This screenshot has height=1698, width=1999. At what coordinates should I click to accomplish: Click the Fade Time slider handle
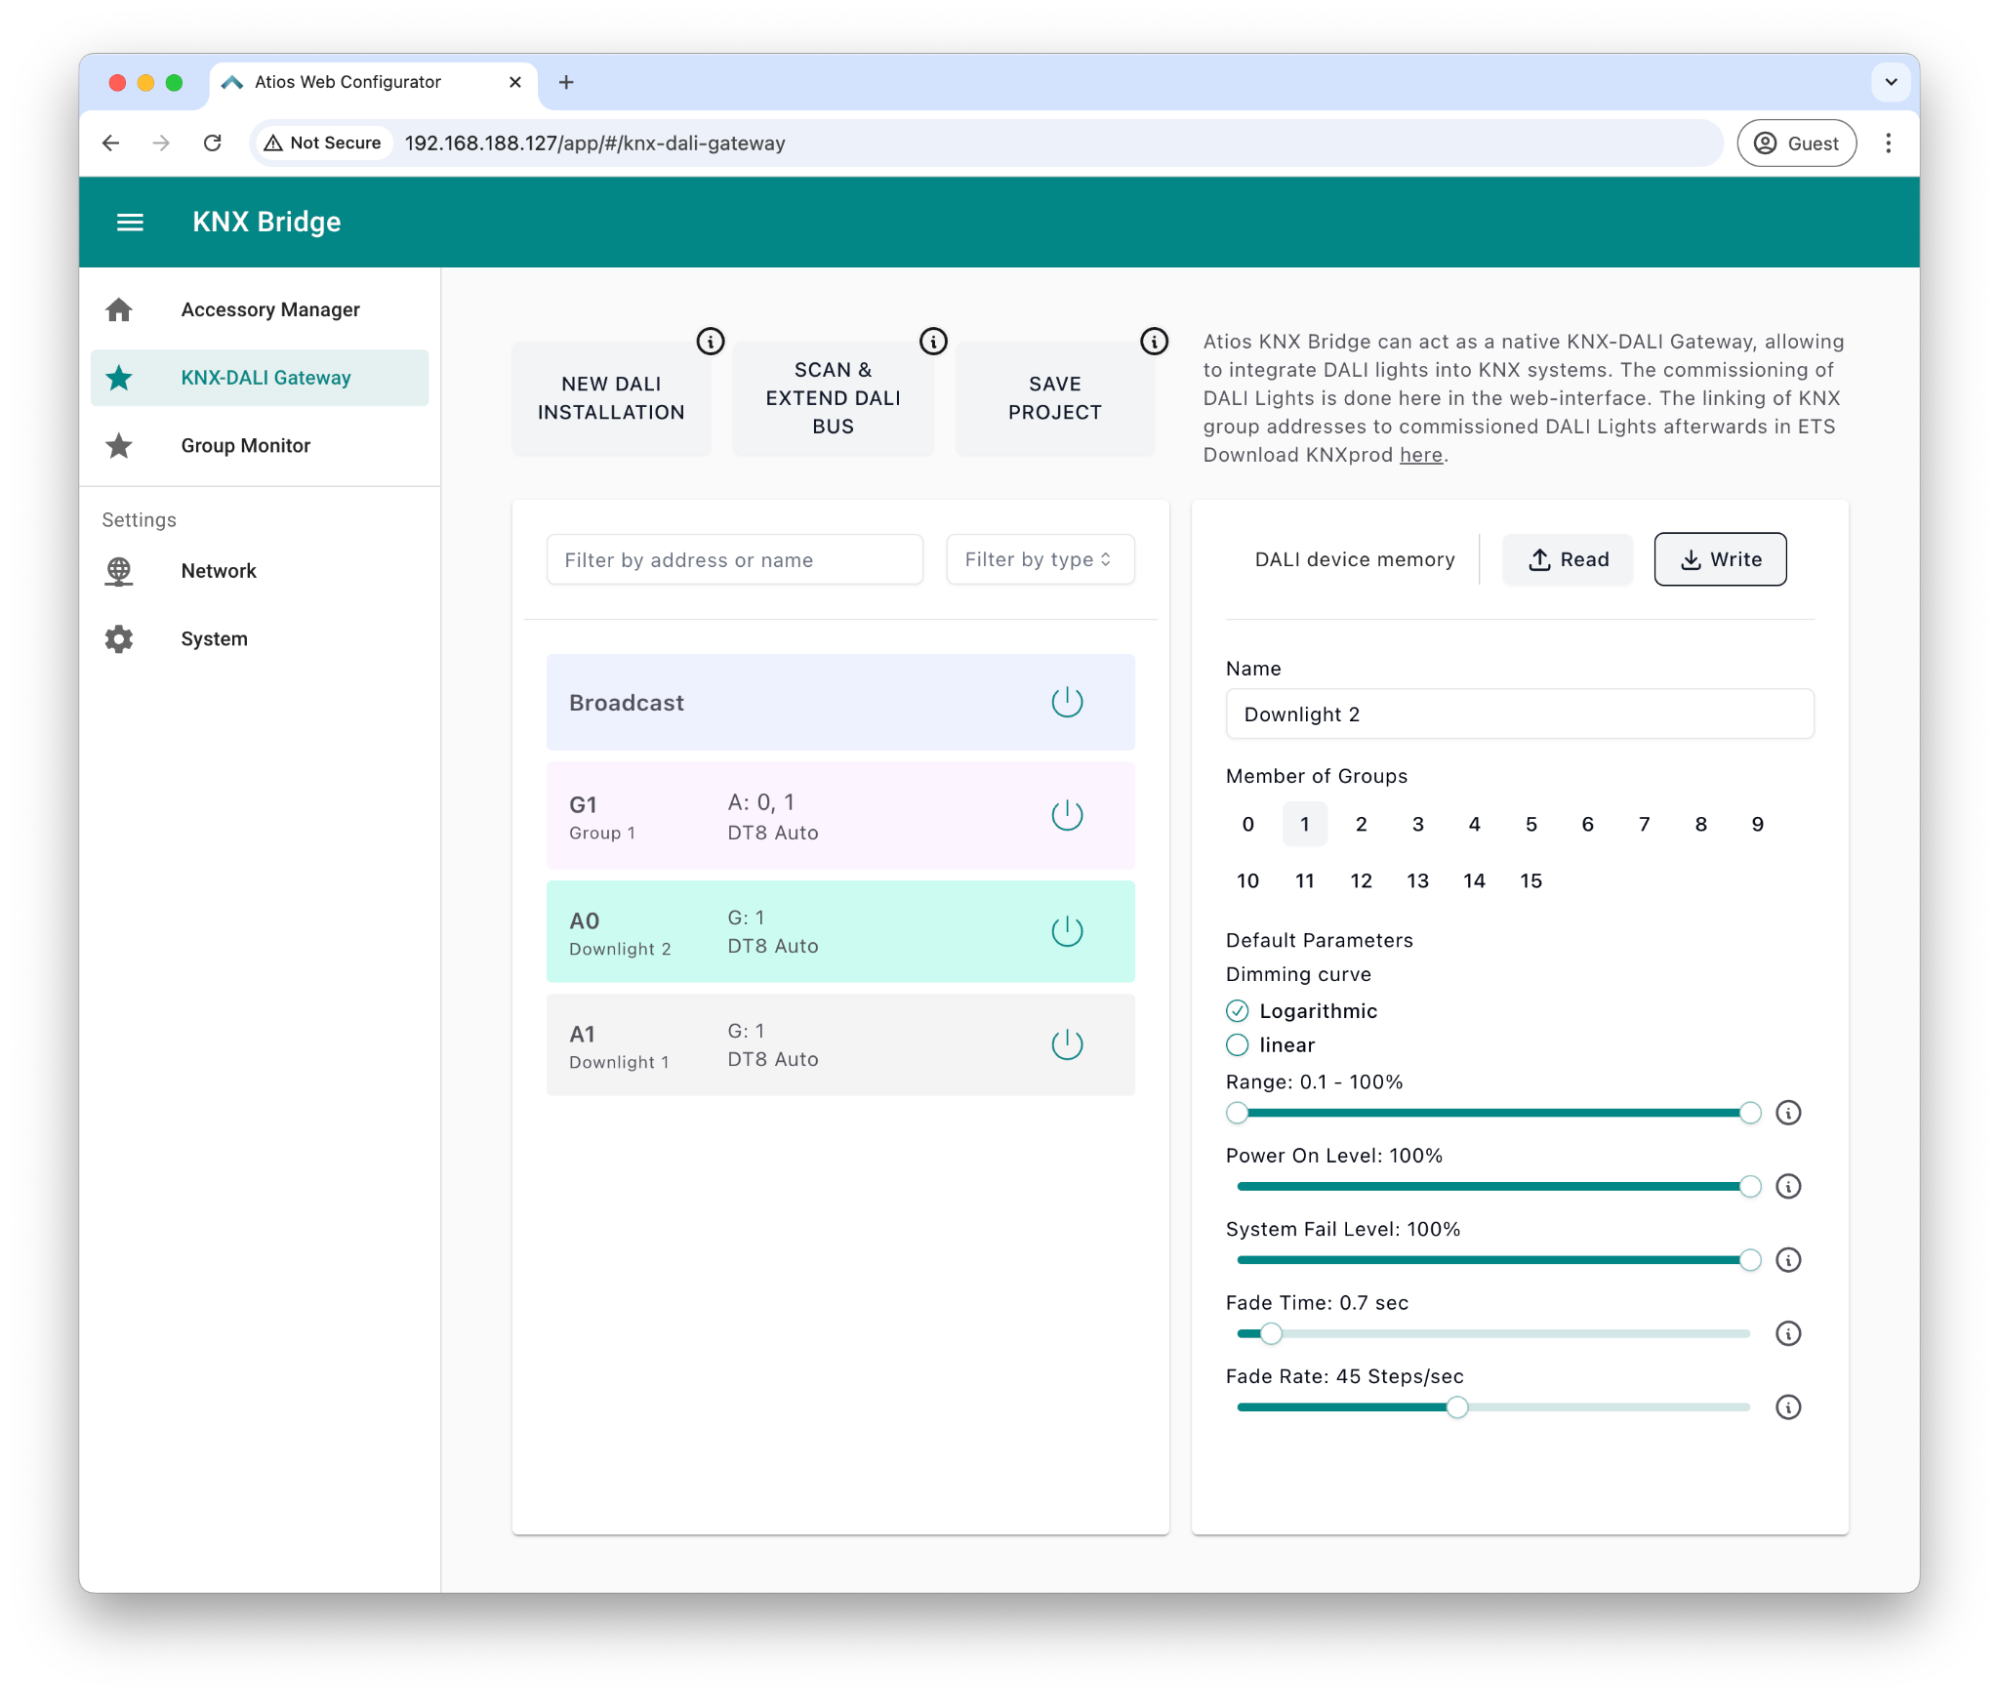click(1270, 1333)
